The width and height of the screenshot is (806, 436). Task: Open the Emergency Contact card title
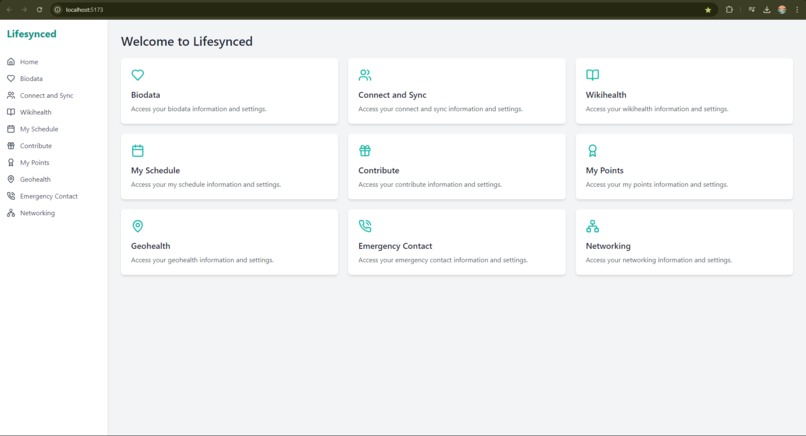pos(395,246)
